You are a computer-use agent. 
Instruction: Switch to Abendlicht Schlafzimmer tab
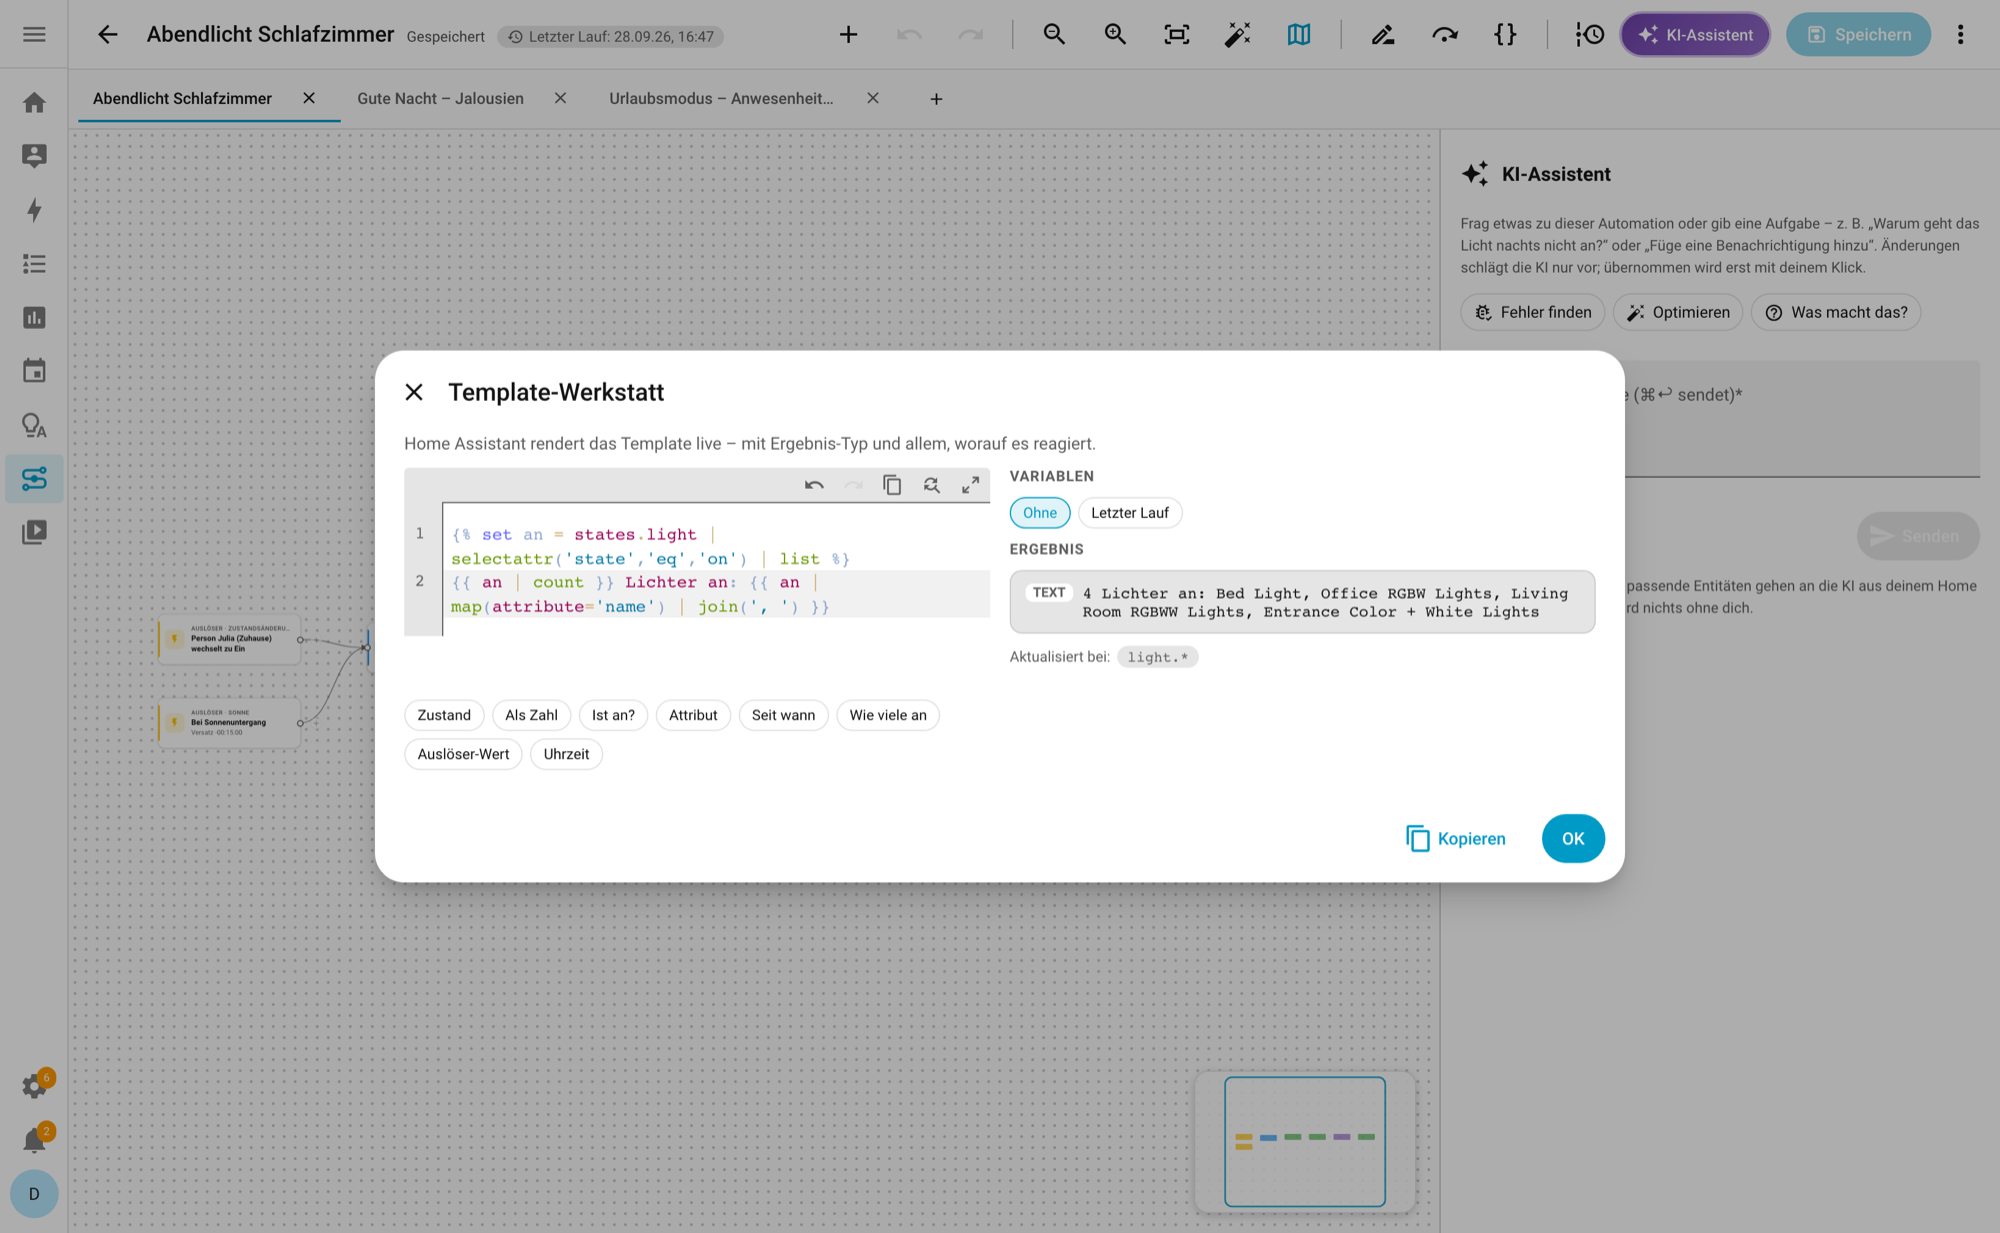182,98
